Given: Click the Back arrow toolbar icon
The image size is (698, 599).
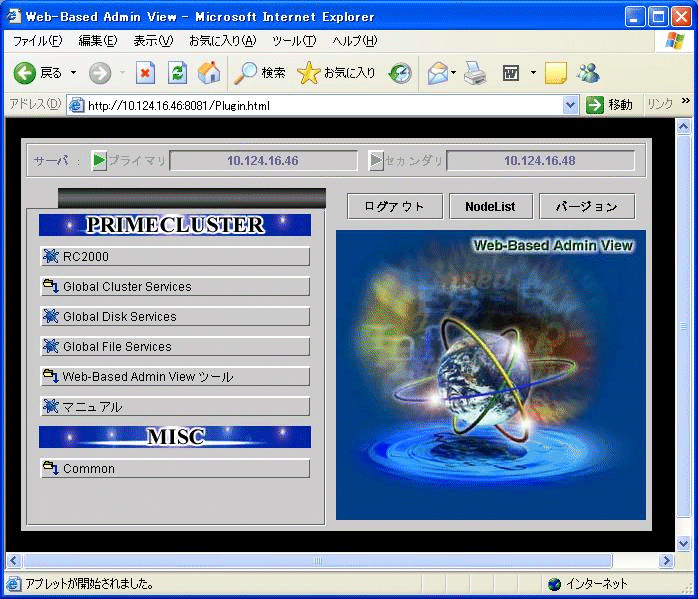Looking at the screenshot, I should pyautogui.click(x=24, y=73).
